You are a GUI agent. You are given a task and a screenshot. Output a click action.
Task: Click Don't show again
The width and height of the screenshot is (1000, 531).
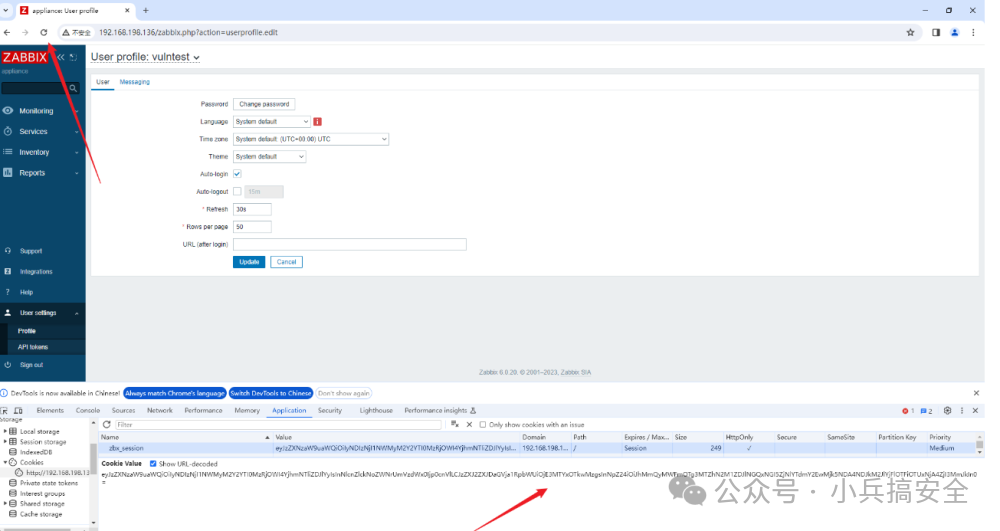(344, 393)
